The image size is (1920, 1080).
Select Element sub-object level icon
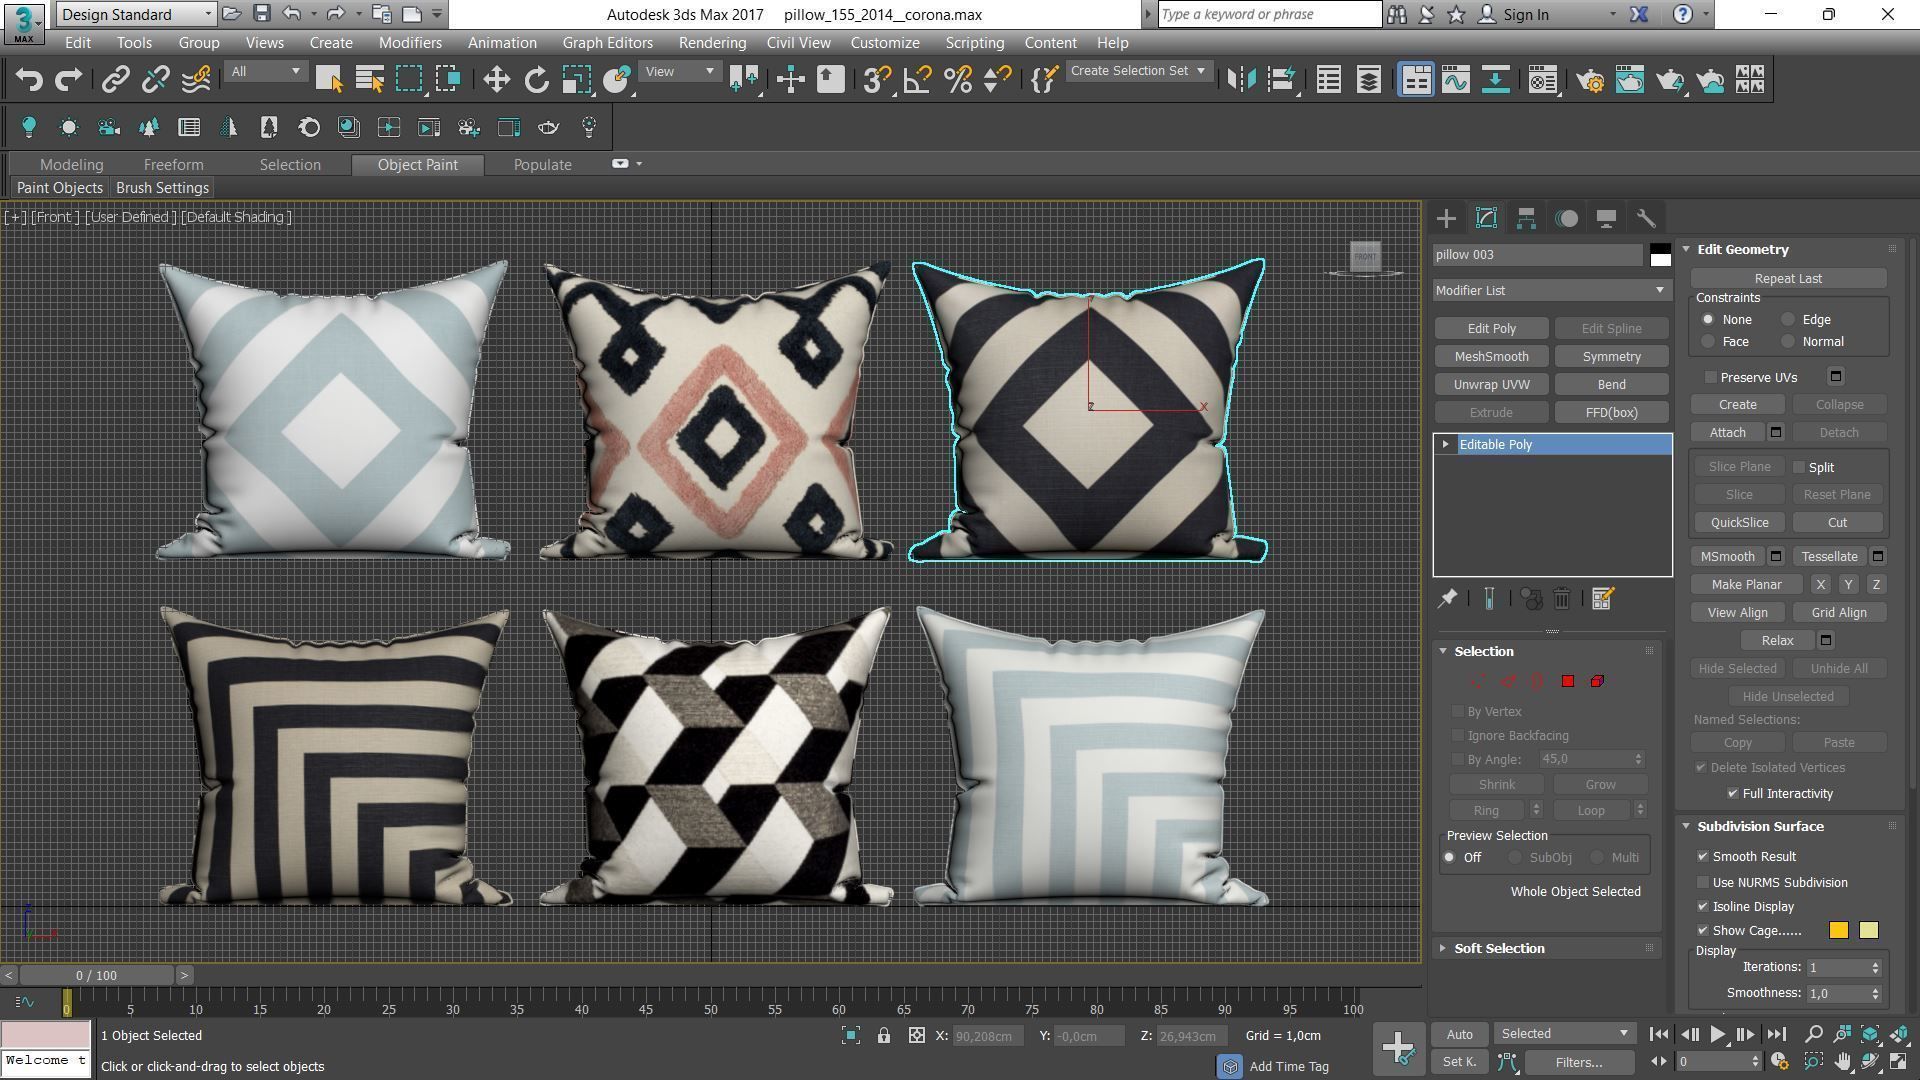click(1597, 681)
